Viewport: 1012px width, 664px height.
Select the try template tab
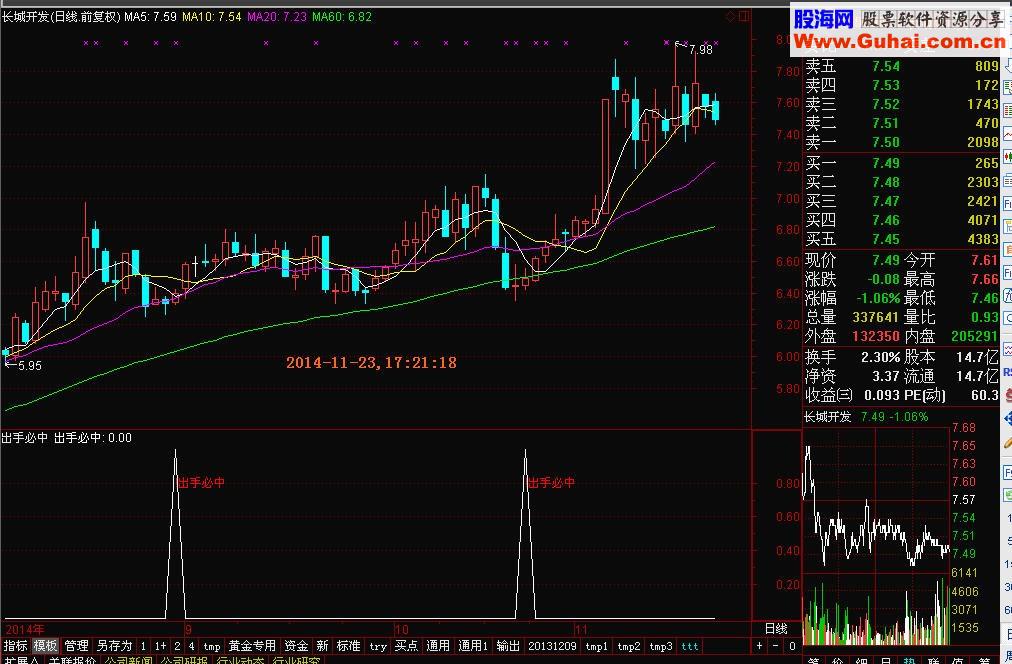[378, 646]
